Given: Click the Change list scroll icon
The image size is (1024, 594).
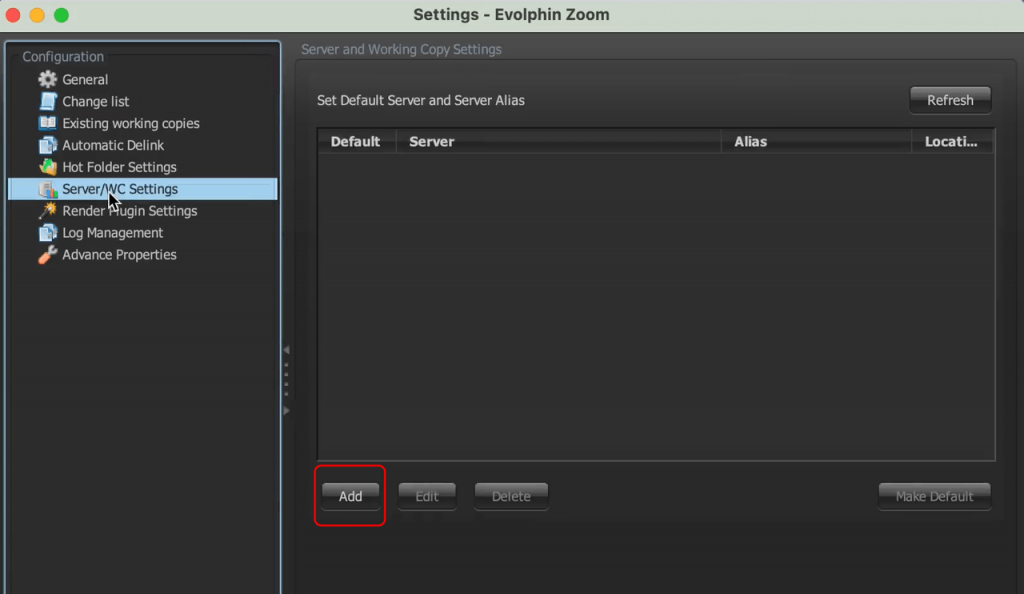Looking at the screenshot, I should pos(48,101).
